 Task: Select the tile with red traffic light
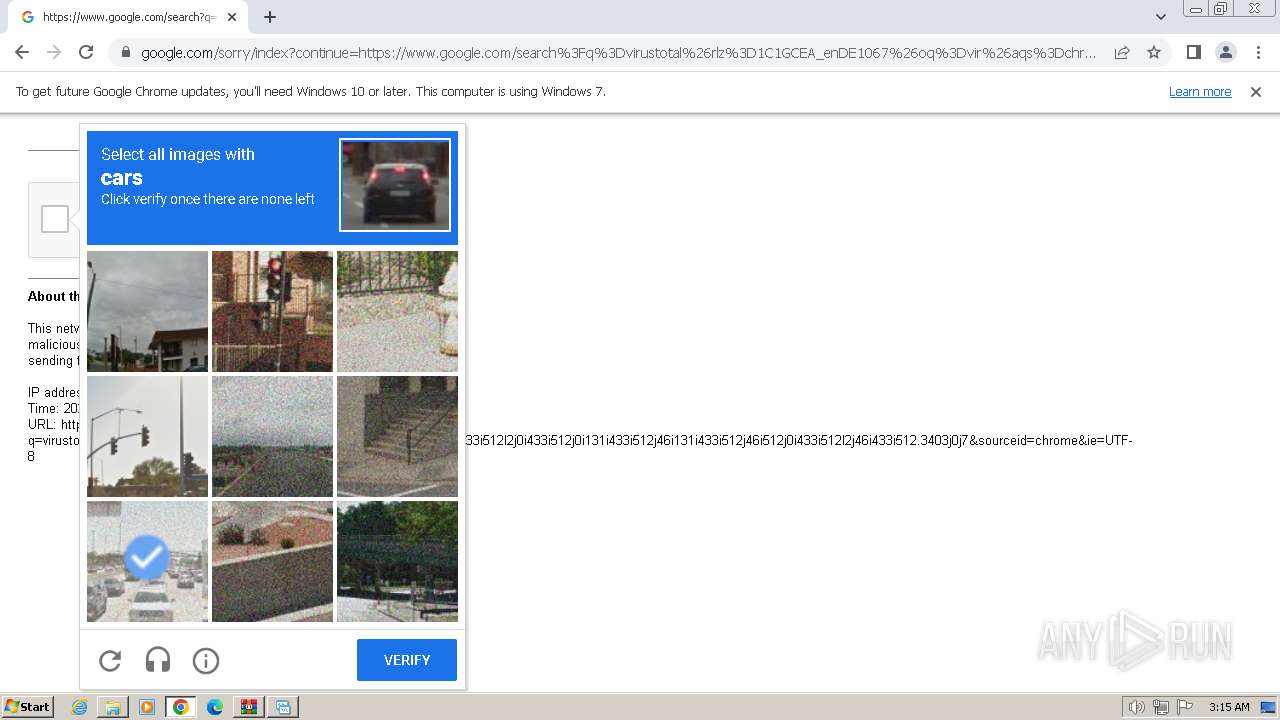coord(272,312)
